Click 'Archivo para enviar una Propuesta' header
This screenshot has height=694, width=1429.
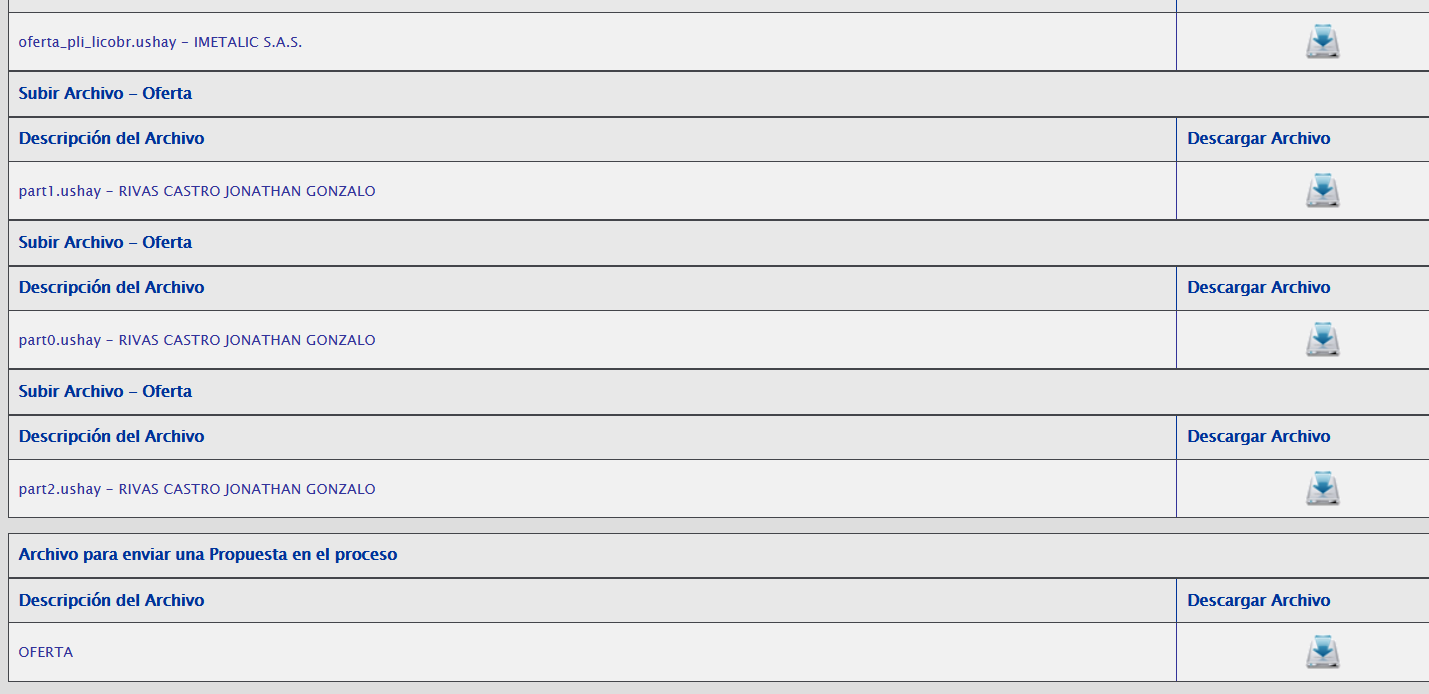pos(208,554)
